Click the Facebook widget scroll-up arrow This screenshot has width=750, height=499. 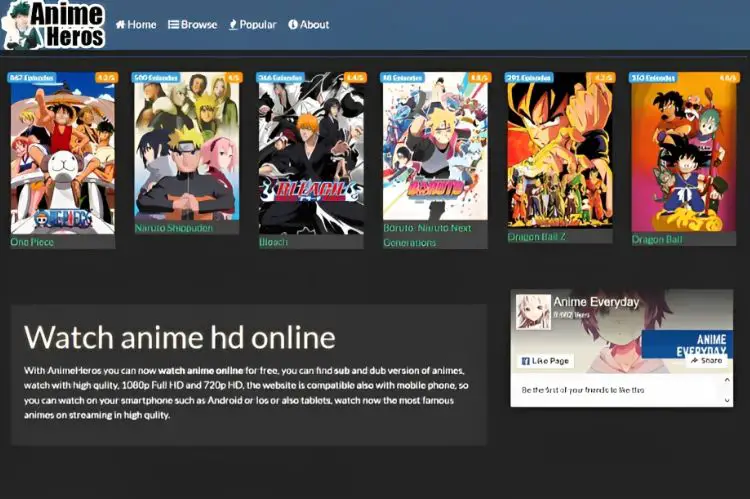click(727, 380)
